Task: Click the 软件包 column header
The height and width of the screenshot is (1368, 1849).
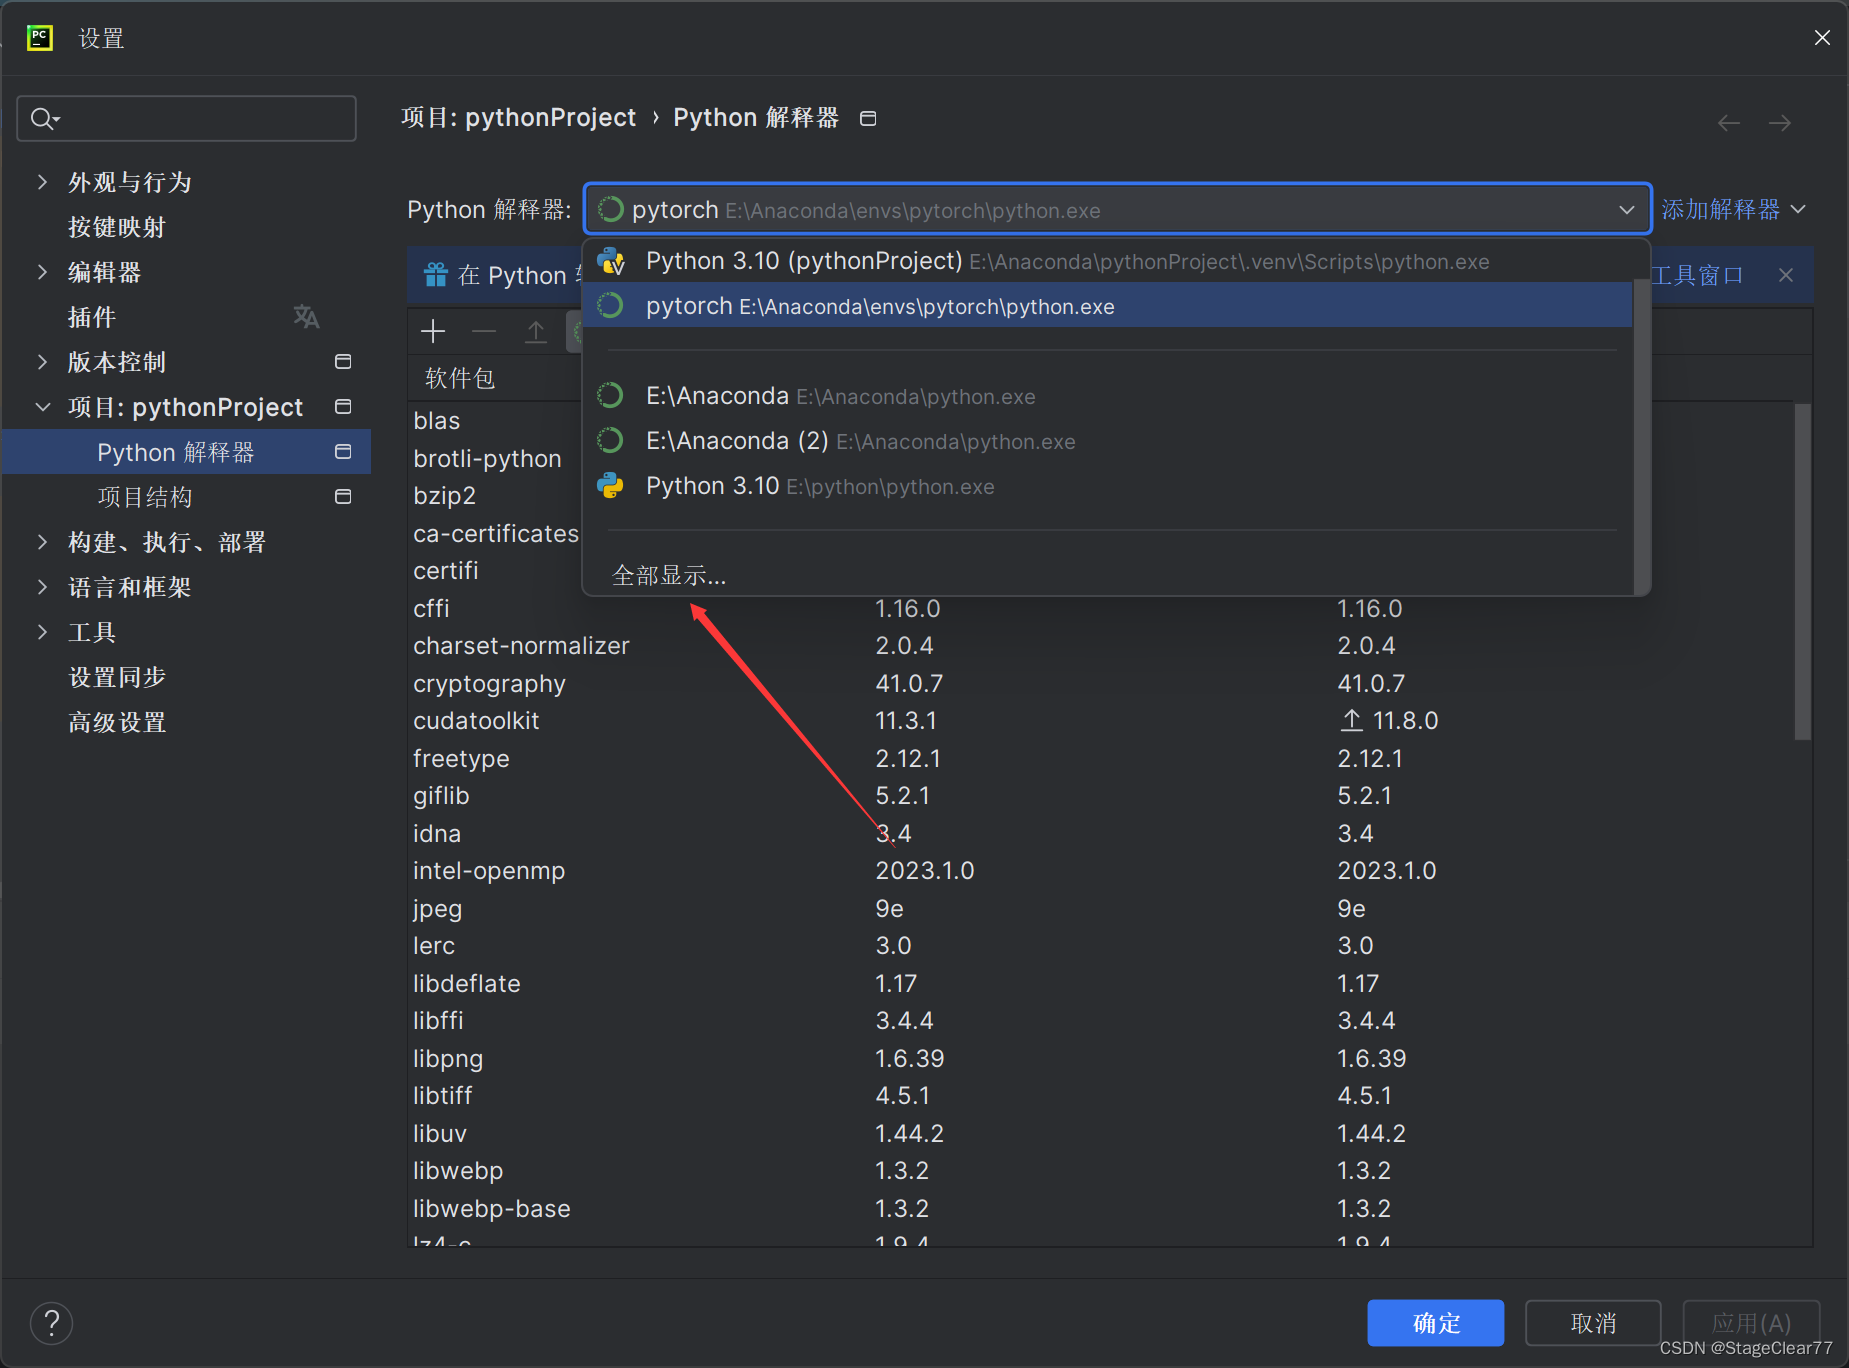Action: click(x=460, y=378)
